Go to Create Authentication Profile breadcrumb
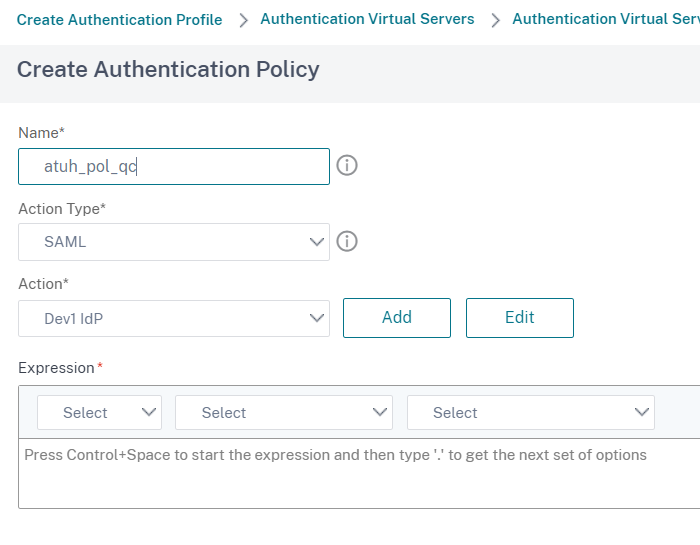This screenshot has width=700, height=545. click(x=119, y=20)
